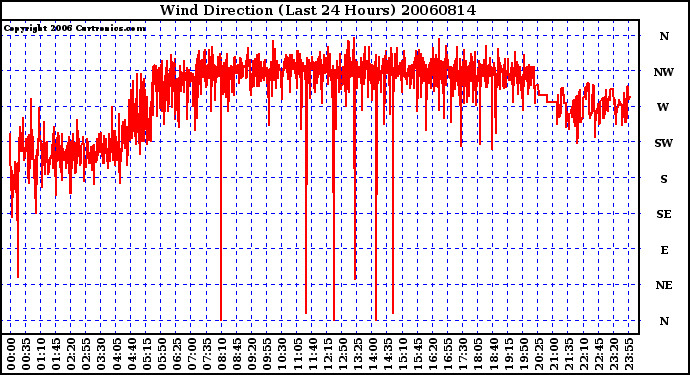Click the 'NE' direction label

[x=664, y=285]
